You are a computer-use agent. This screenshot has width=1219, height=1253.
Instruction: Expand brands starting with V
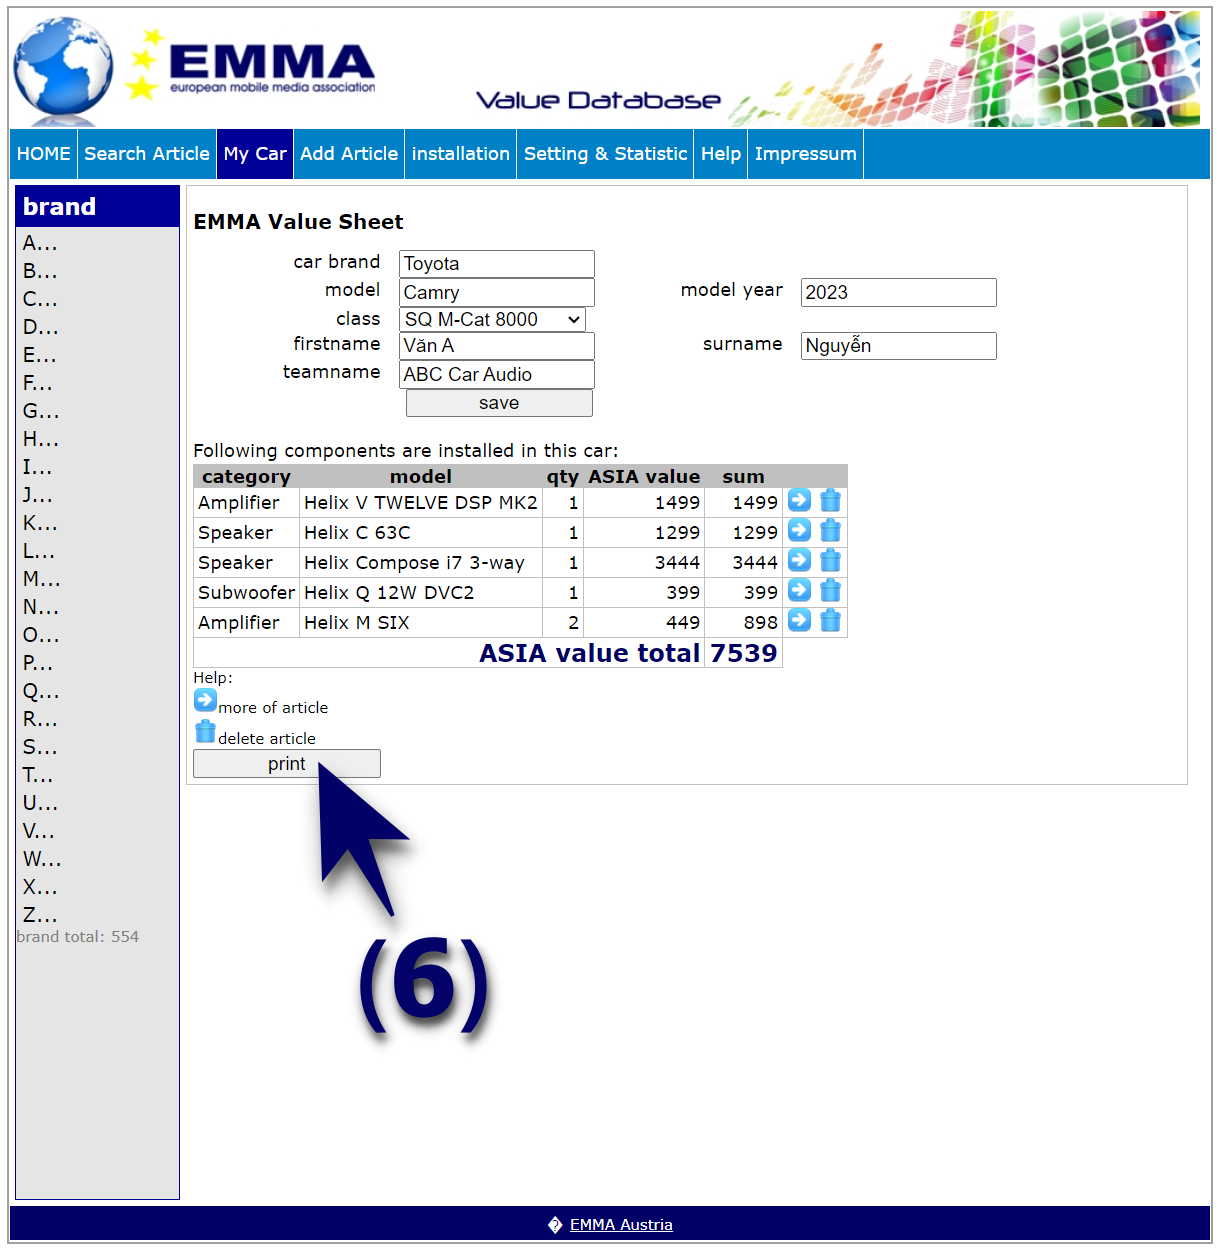pos(39,831)
